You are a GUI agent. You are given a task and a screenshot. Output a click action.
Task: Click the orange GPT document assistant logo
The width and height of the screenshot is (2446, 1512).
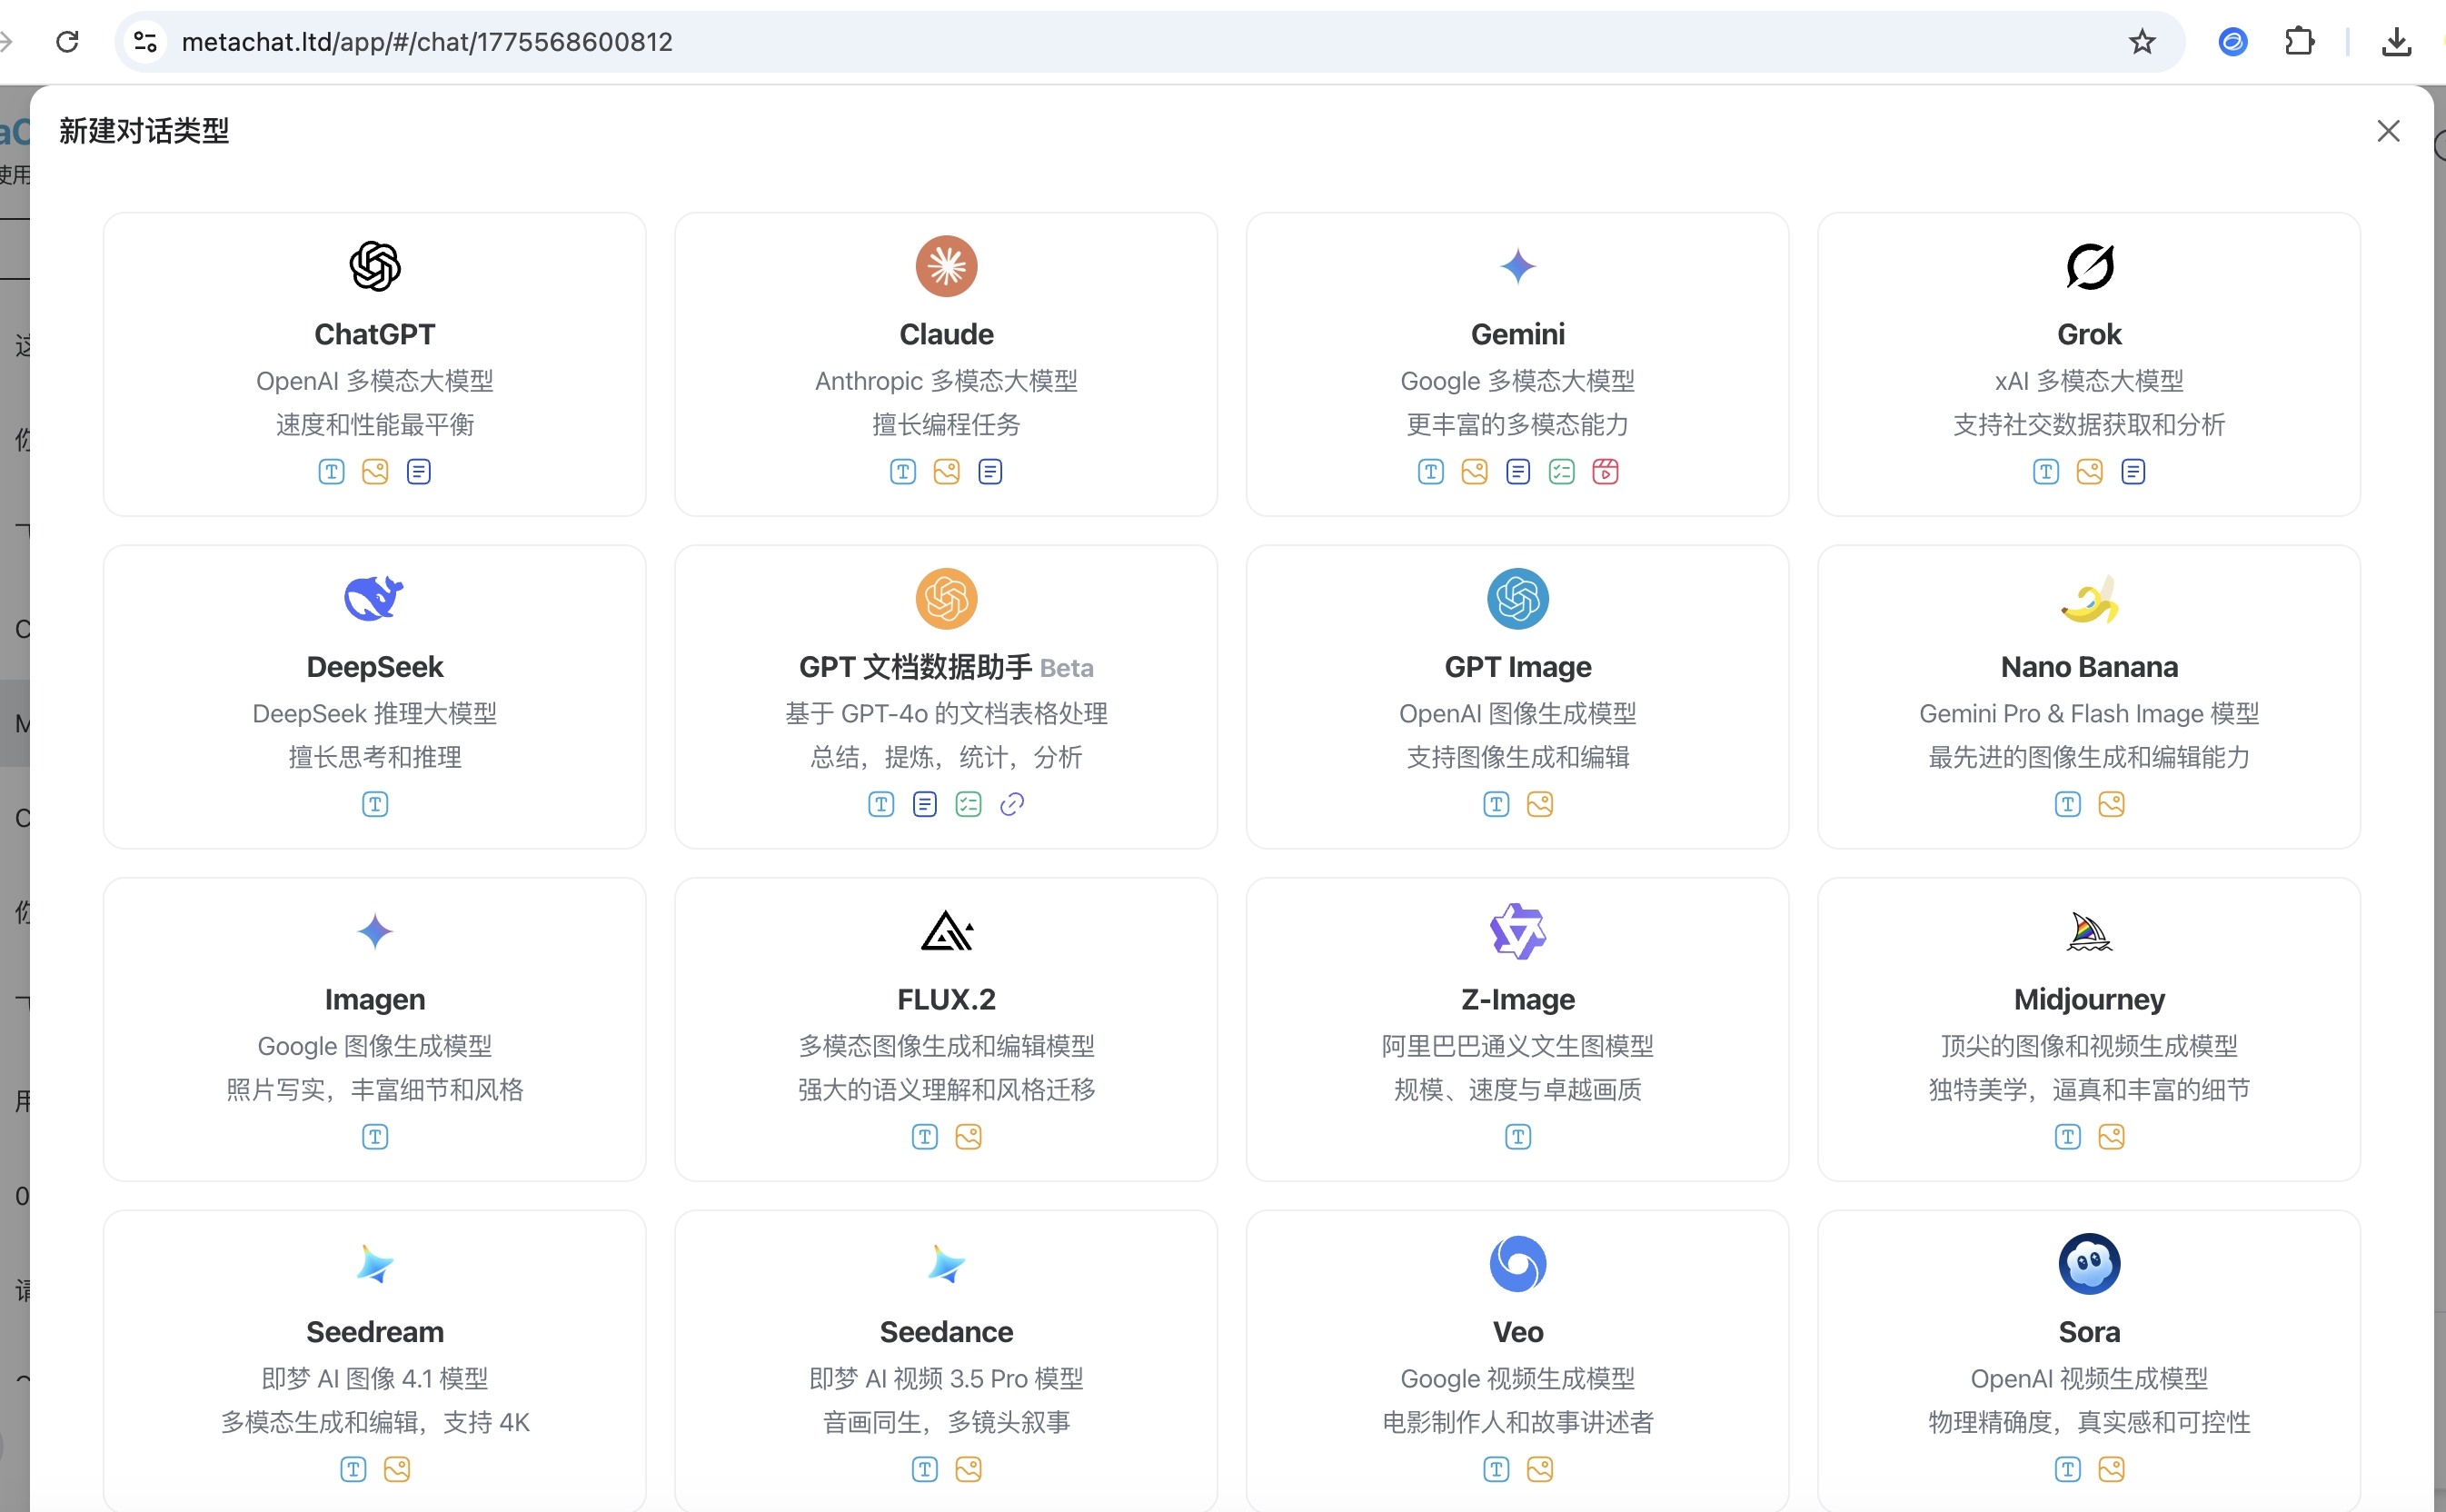click(946, 599)
